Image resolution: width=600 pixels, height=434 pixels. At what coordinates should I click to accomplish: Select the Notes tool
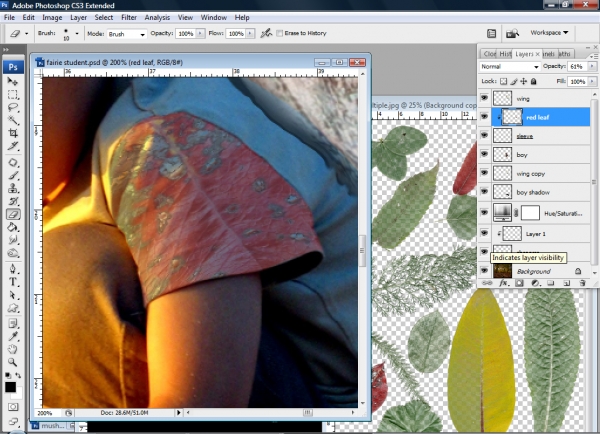pyautogui.click(x=13, y=324)
